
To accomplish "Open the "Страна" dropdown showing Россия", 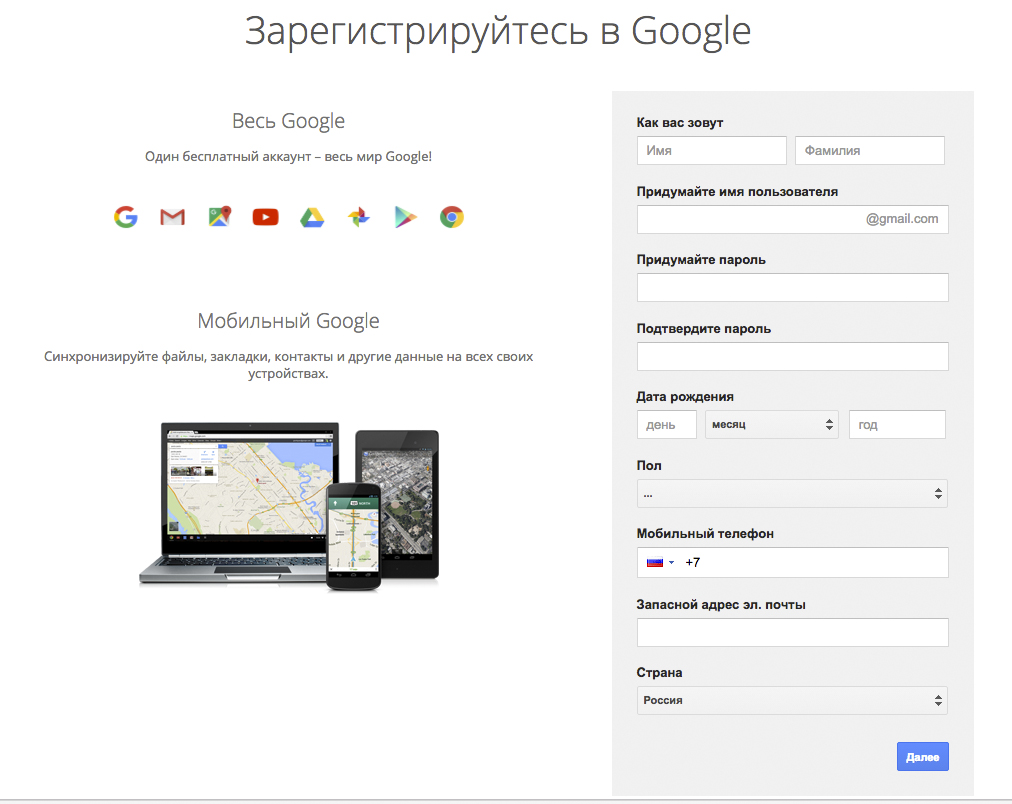I will [792, 700].
